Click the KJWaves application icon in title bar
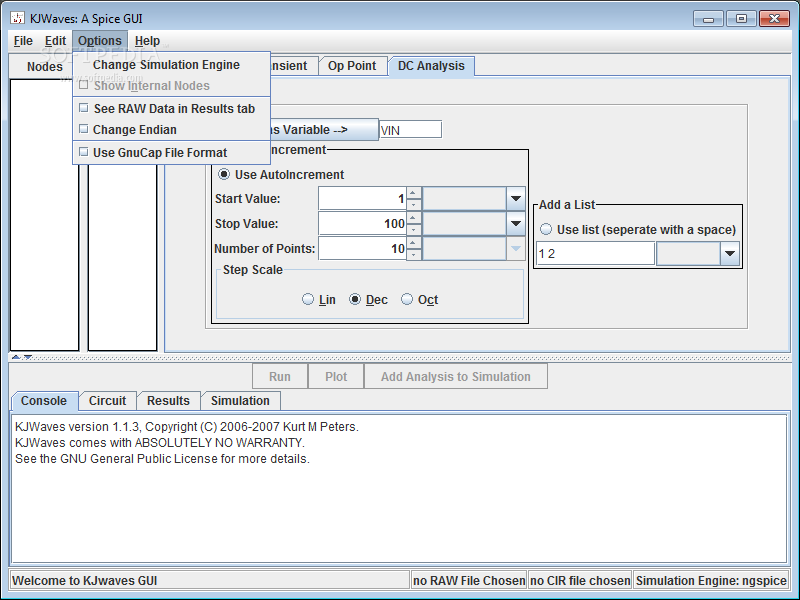This screenshot has height=600, width=800. point(17,18)
